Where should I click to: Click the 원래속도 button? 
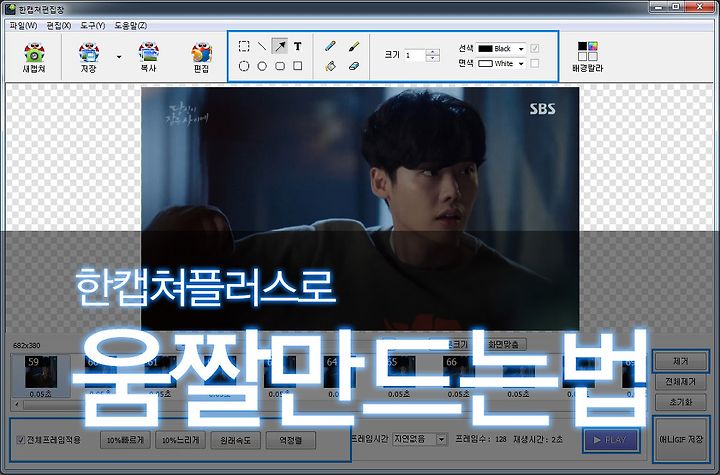pos(236,440)
